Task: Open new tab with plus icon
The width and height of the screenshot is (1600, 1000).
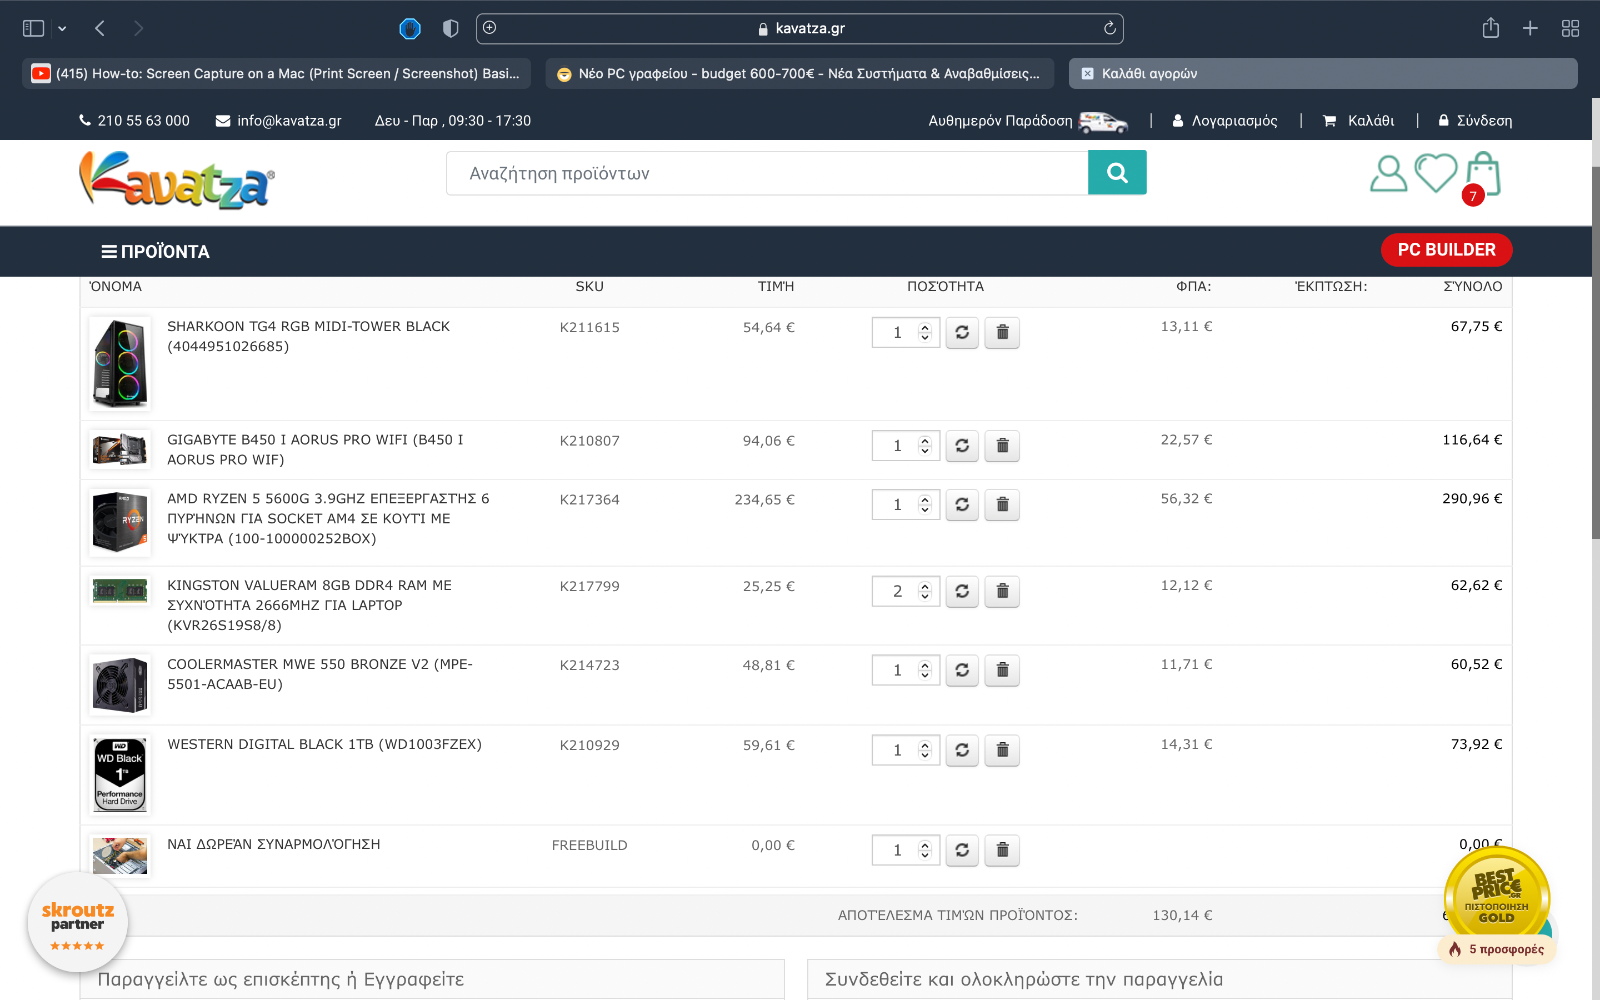Action: tap(1530, 28)
